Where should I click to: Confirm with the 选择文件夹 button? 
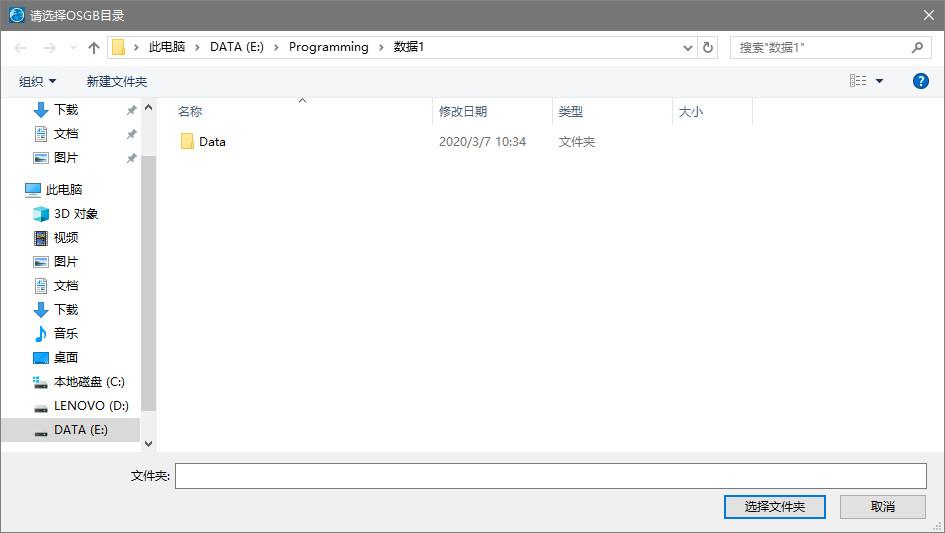(x=774, y=506)
